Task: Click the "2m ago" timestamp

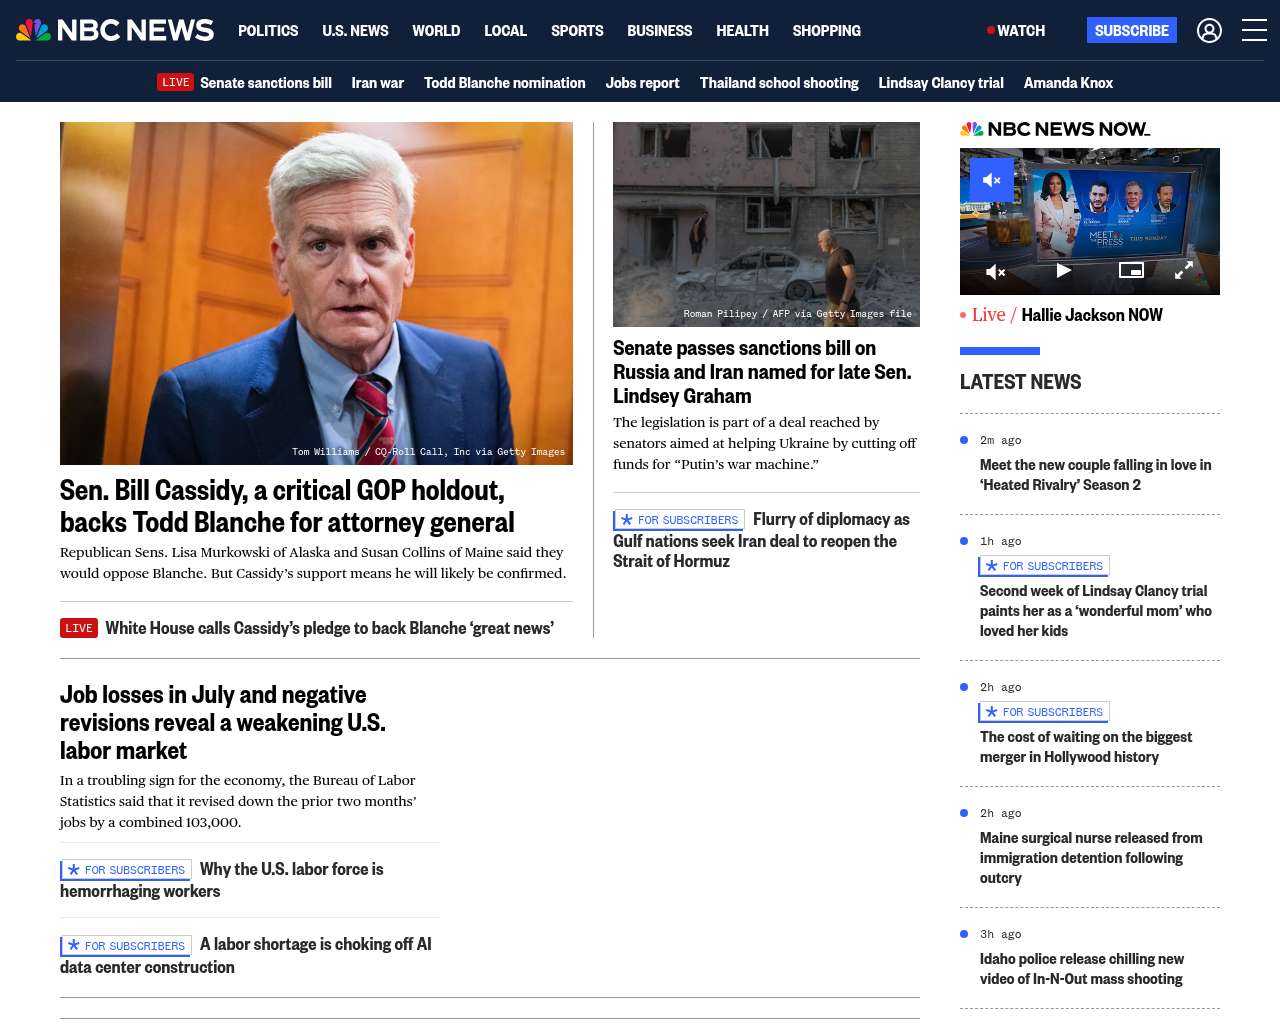Action: (1001, 440)
